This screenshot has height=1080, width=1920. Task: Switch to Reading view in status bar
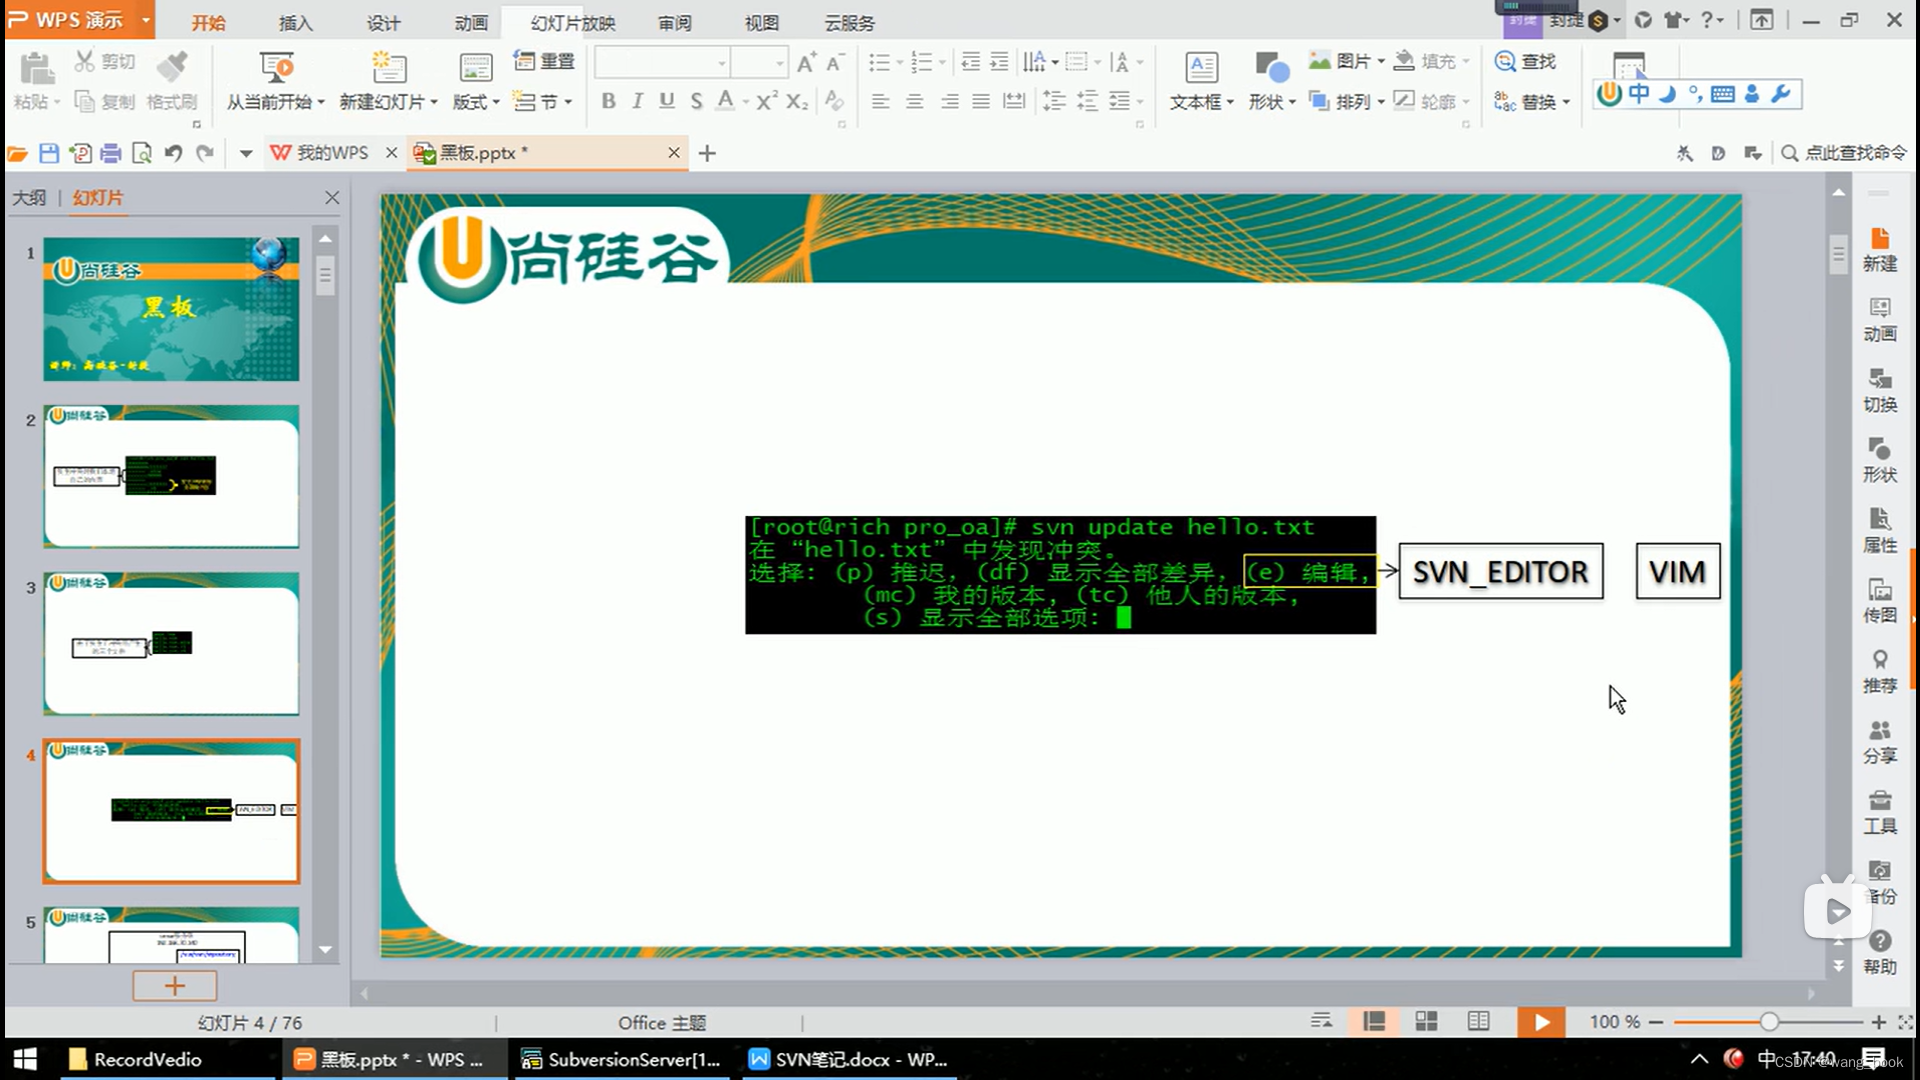click(1478, 1021)
